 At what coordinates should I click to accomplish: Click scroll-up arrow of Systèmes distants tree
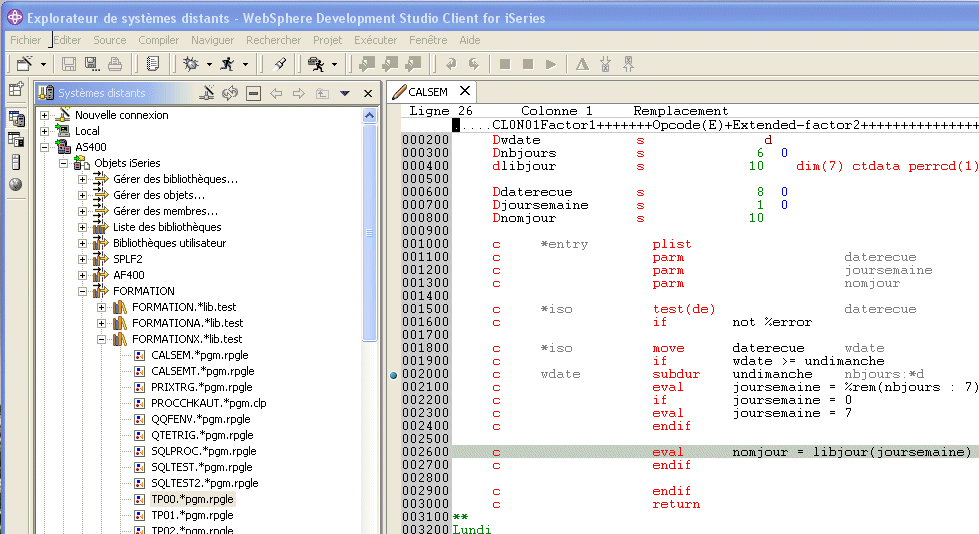(370, 116)
